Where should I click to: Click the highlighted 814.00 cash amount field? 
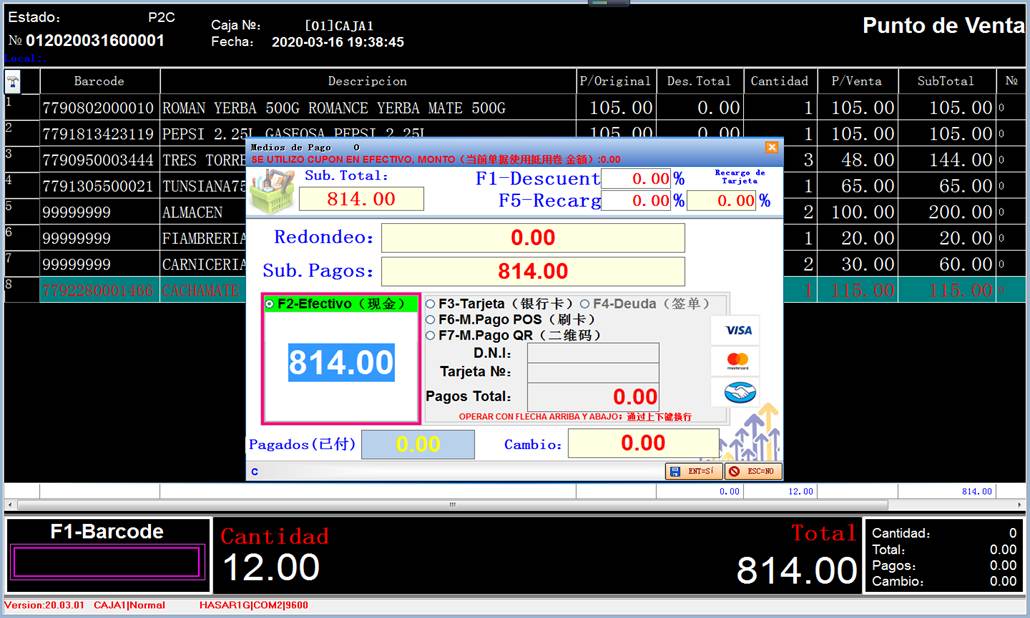[x=341, y=363]
